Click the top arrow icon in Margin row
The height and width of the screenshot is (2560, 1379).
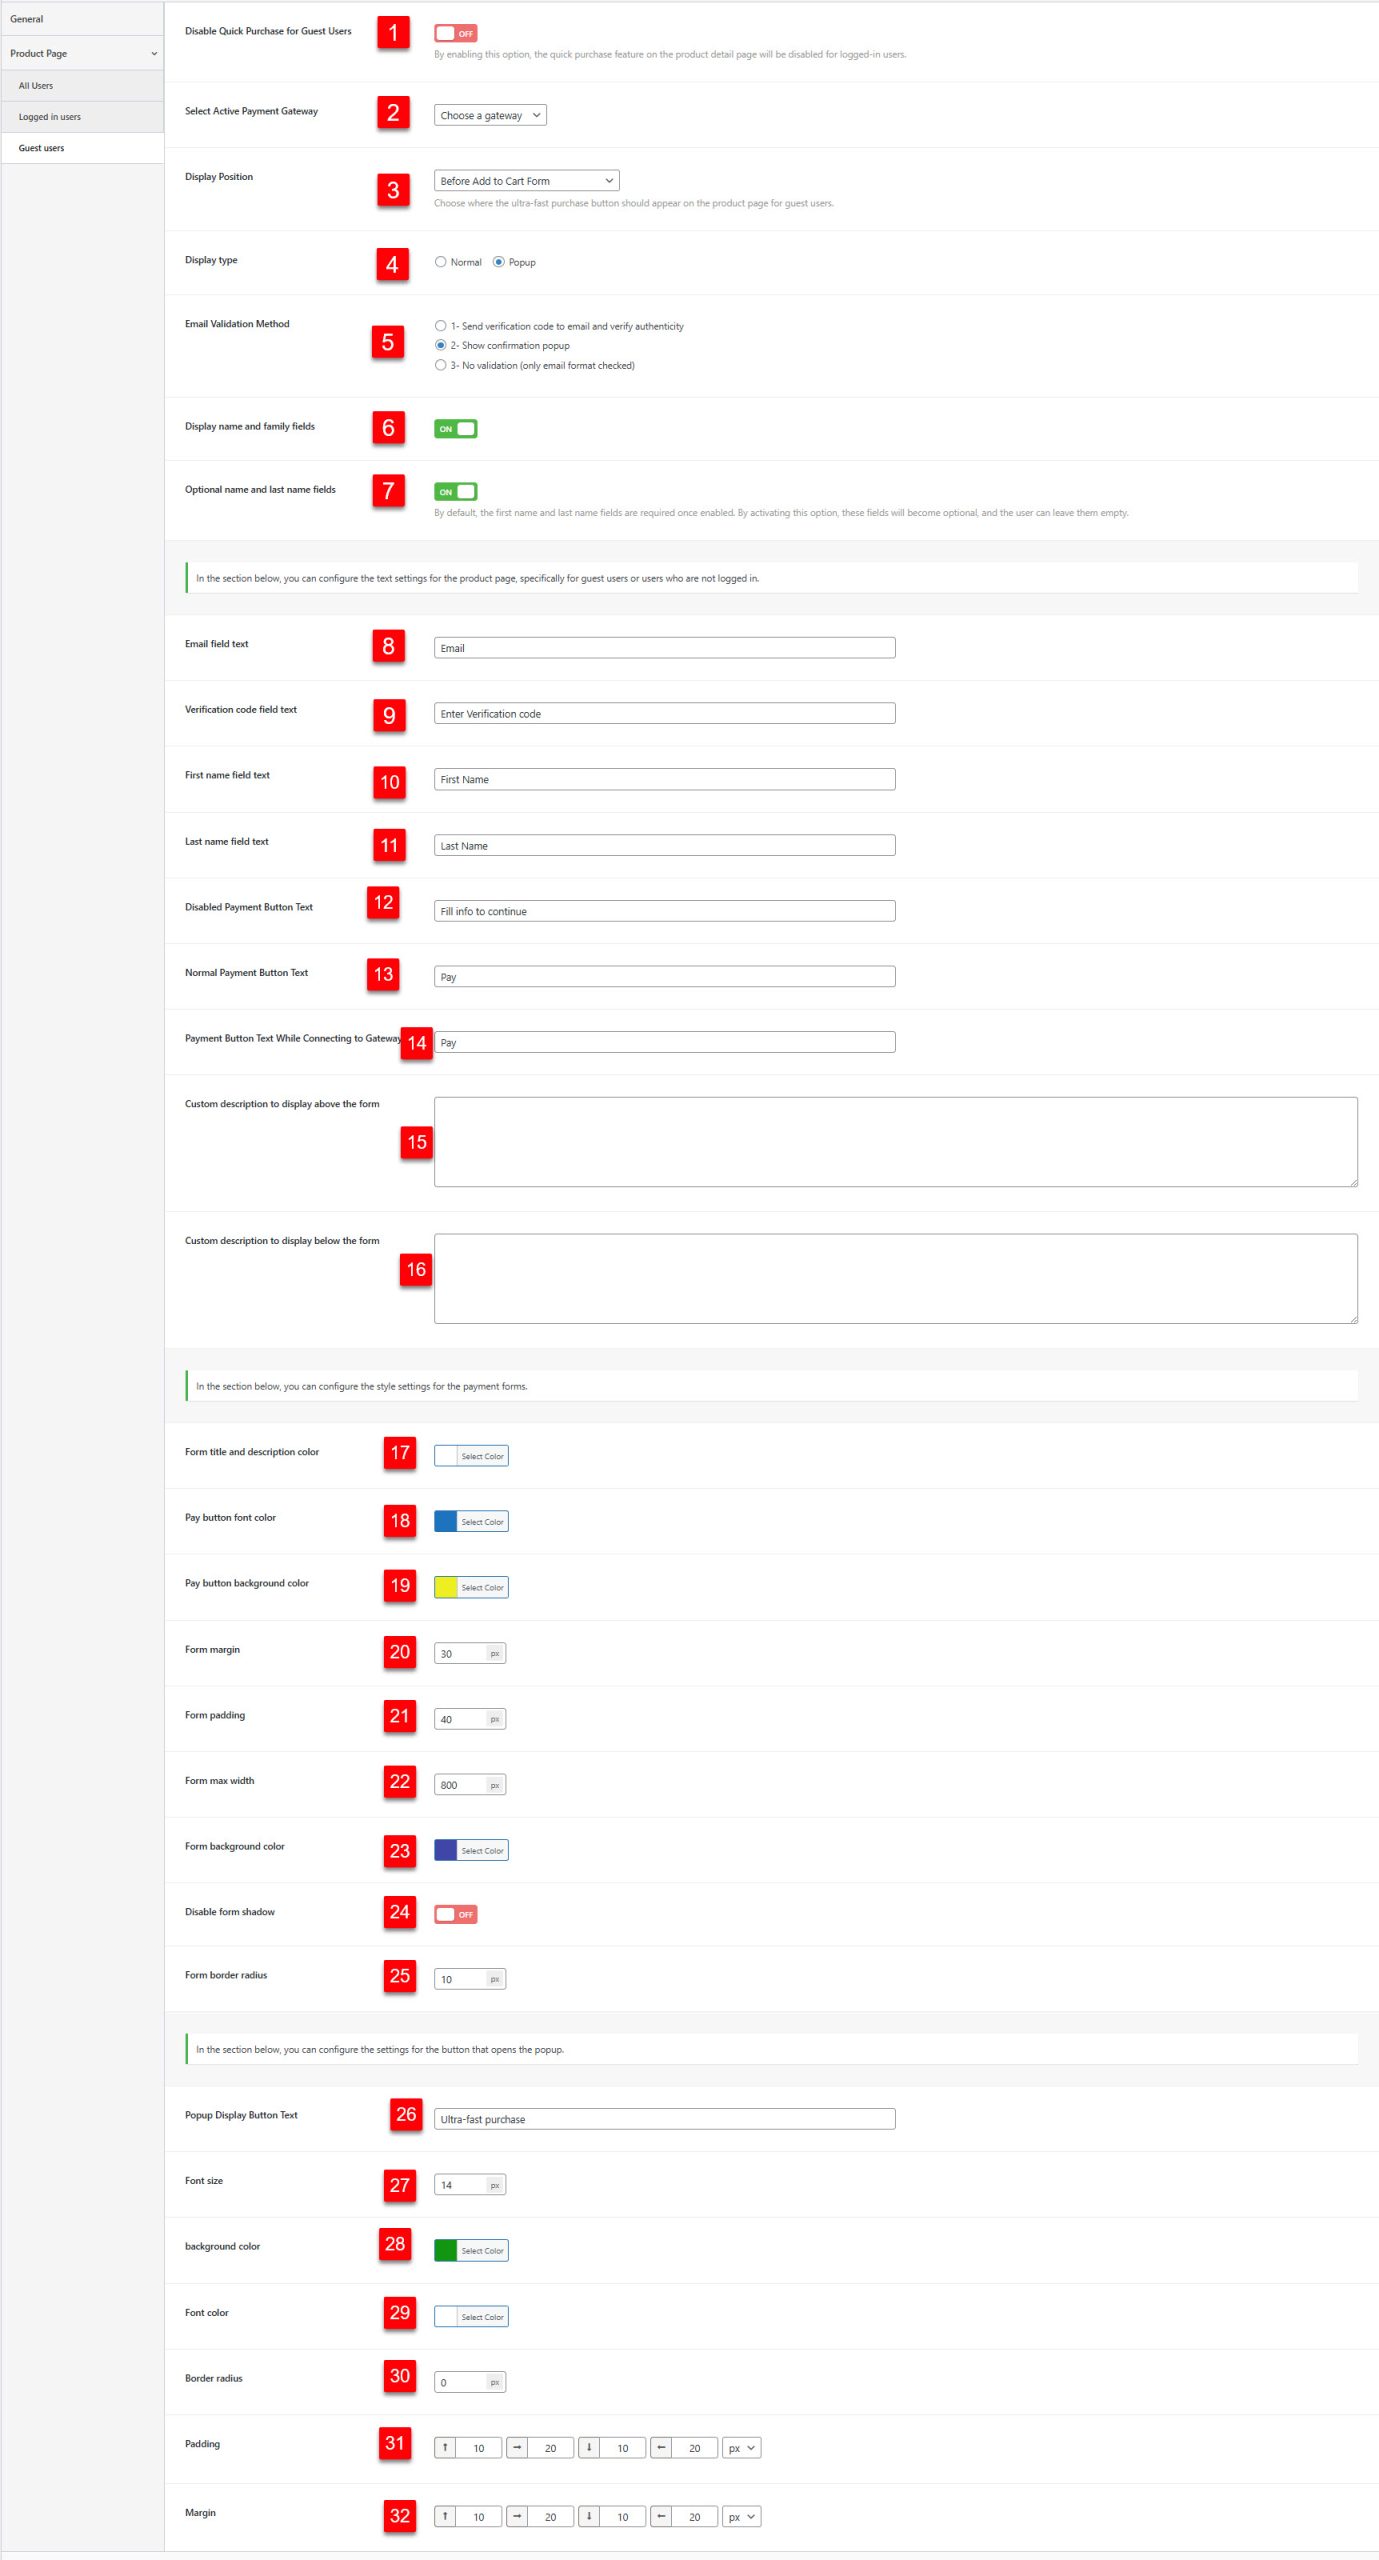pyautogui.click(x=445, y=2516)
